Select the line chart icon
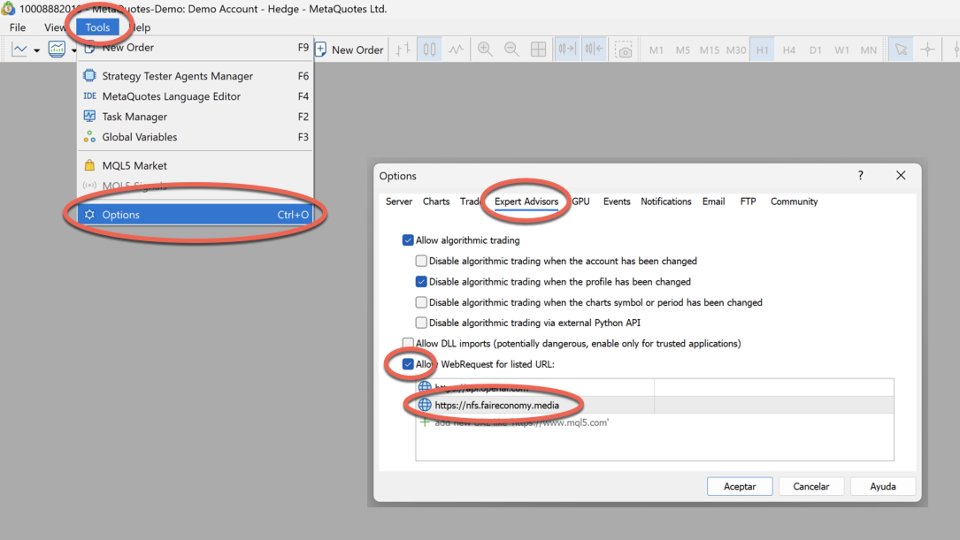 click(456, 50)
